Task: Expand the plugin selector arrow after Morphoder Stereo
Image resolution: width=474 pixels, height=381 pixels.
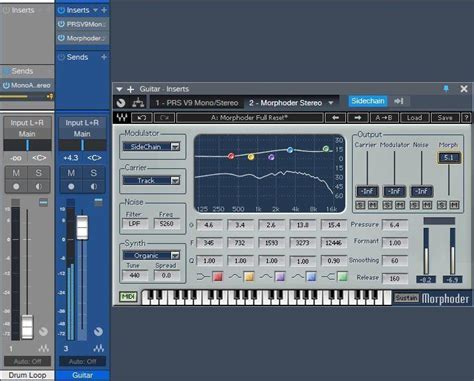Action: (331, 103)
